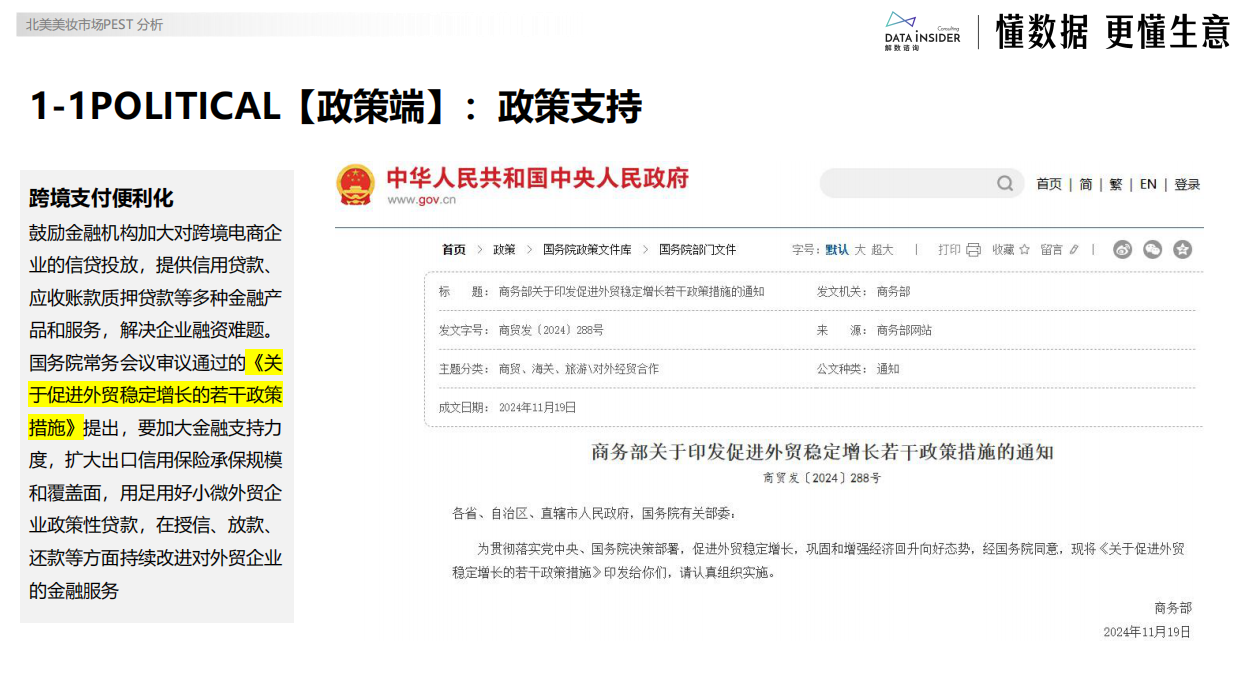Switch to traditional Chinese with 繁

(x=1116, y=184)
